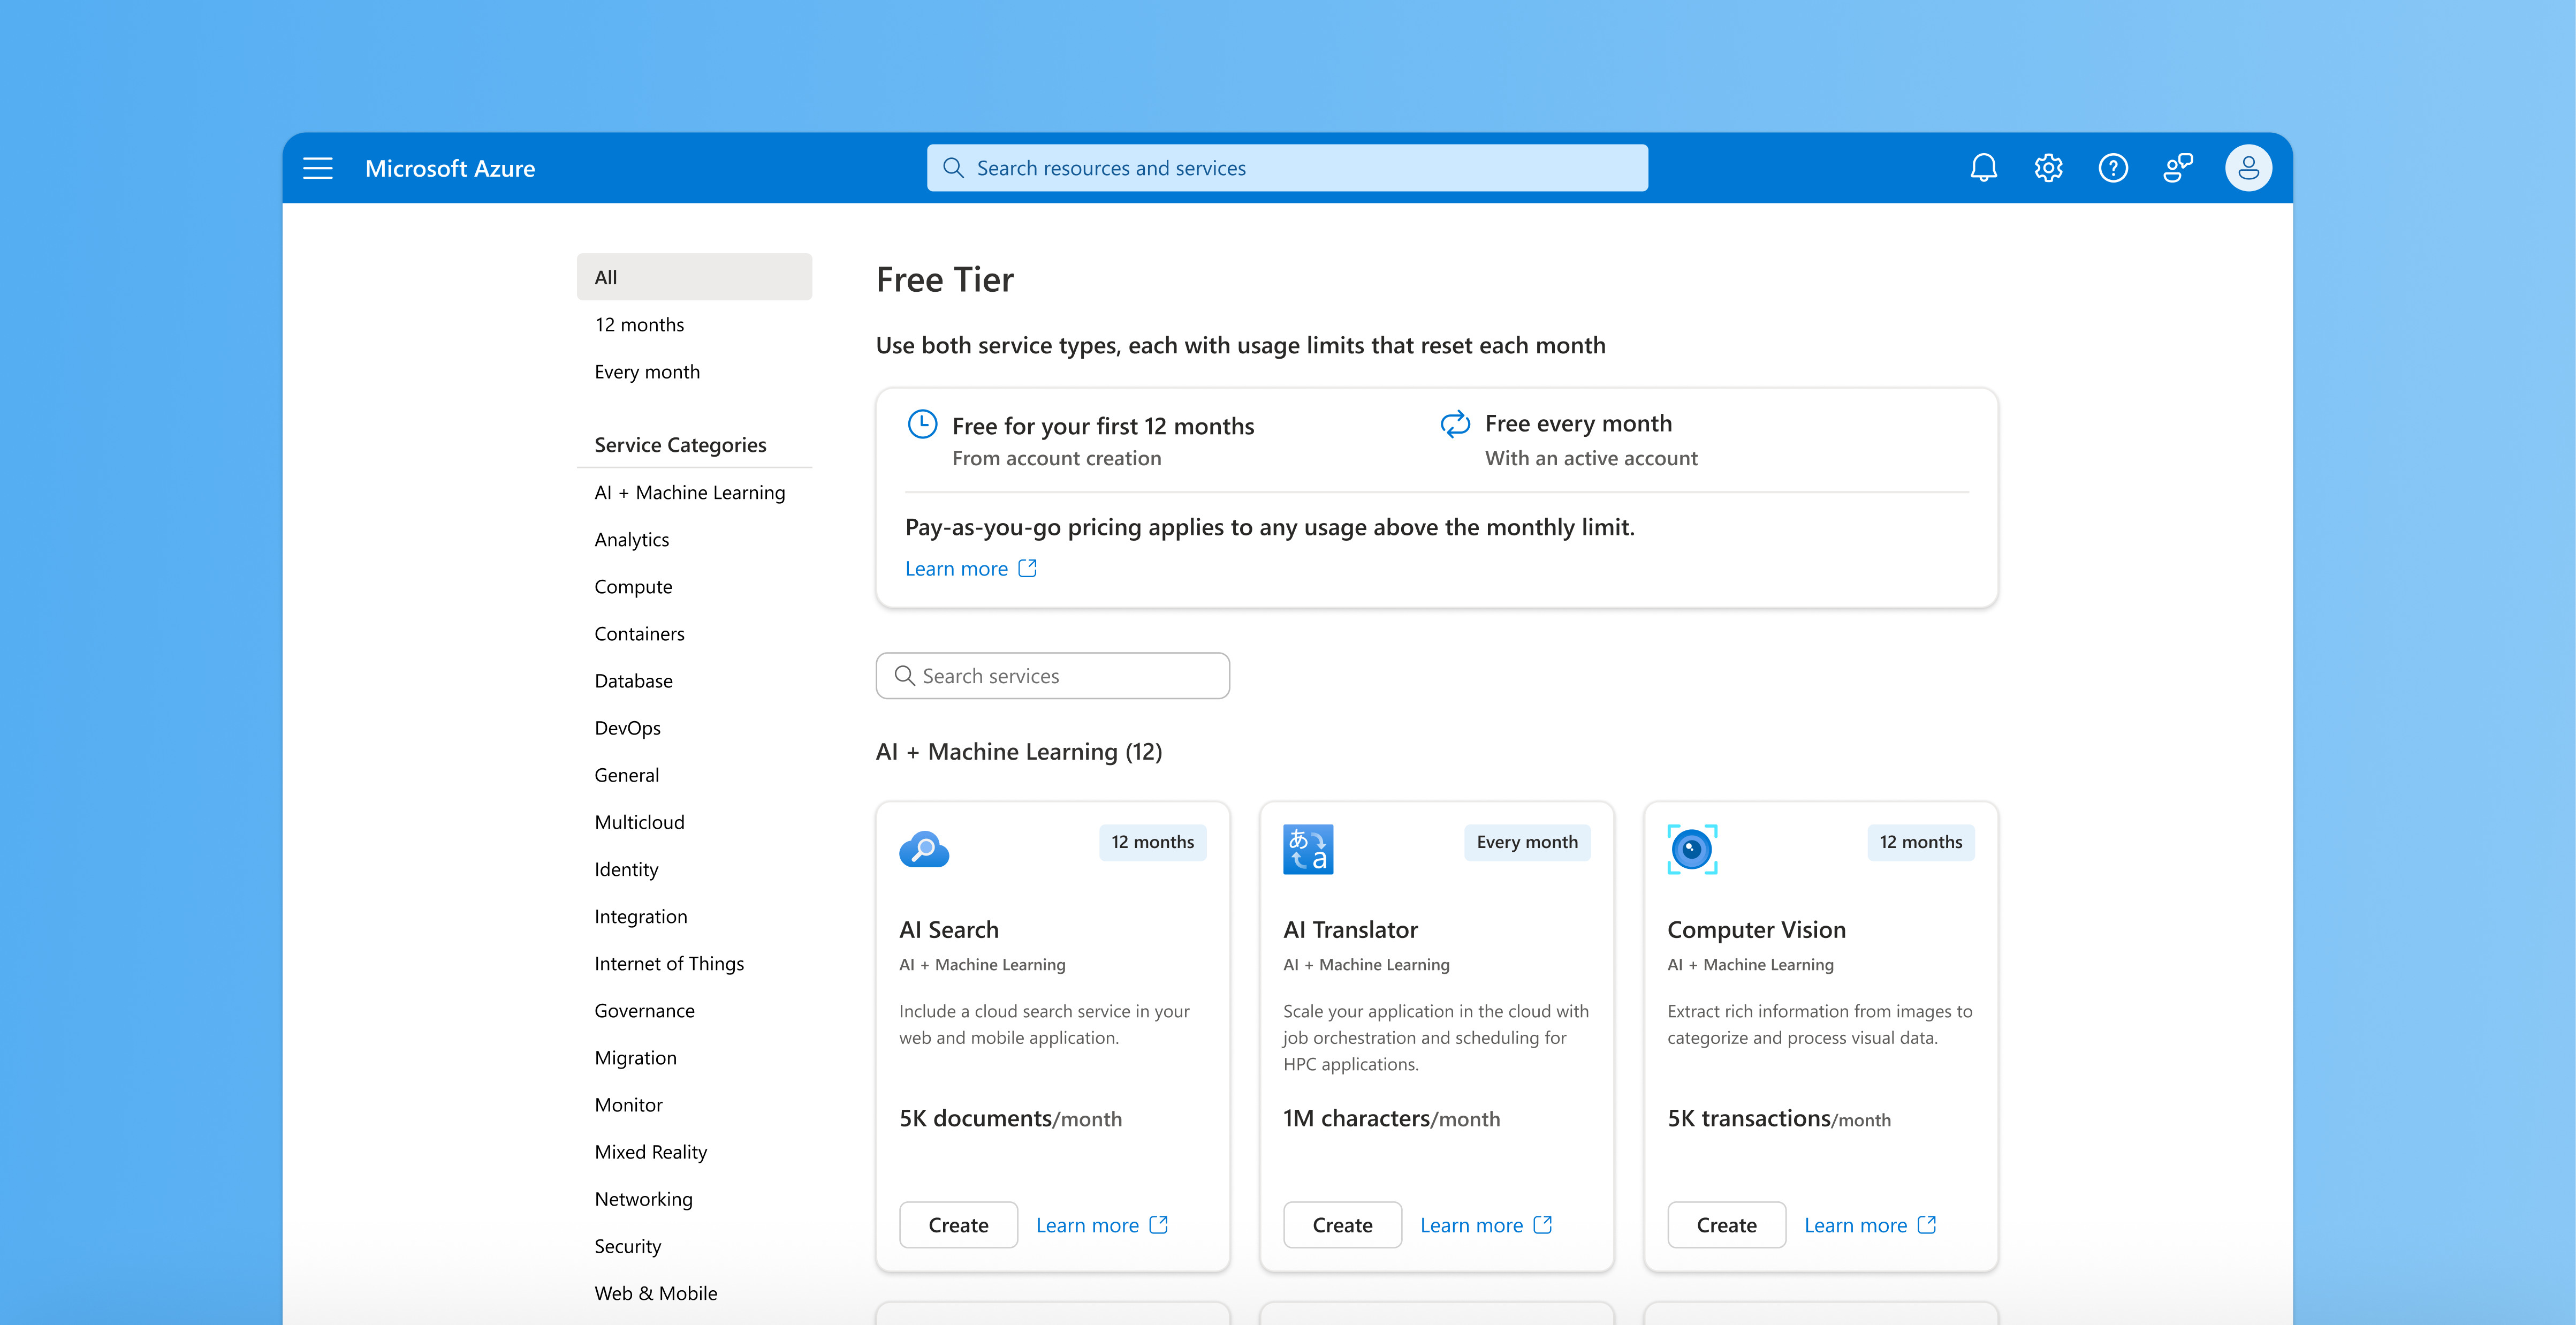Click external link icon on AI Translator card
The image size is (2576, 1325).
[x=1543, y=1225]
